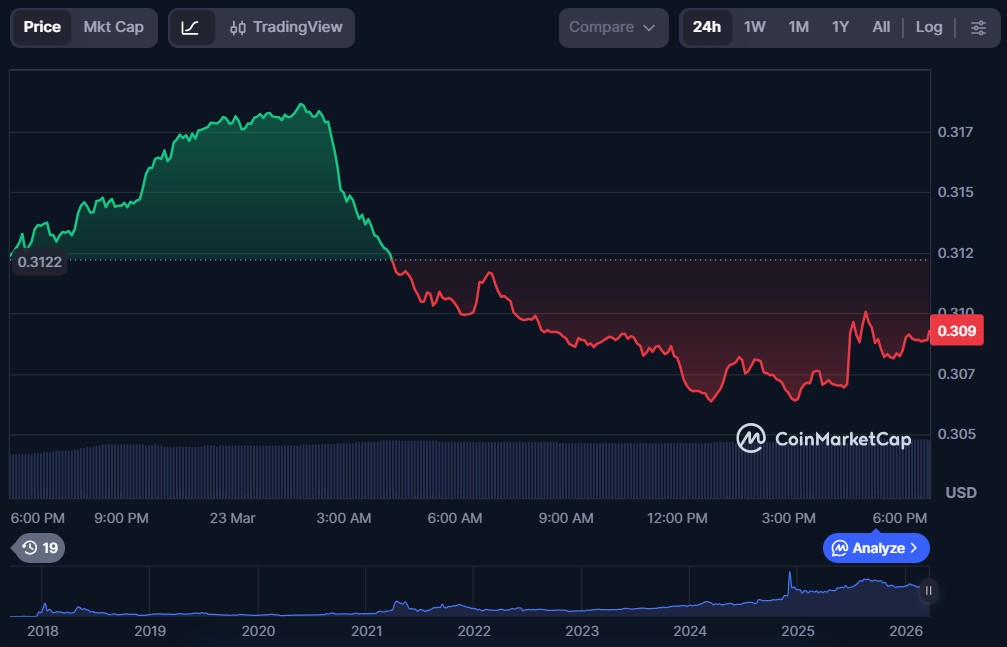Click the history clock icon badge
The image size is (1007, 647).
pos(40,547)
